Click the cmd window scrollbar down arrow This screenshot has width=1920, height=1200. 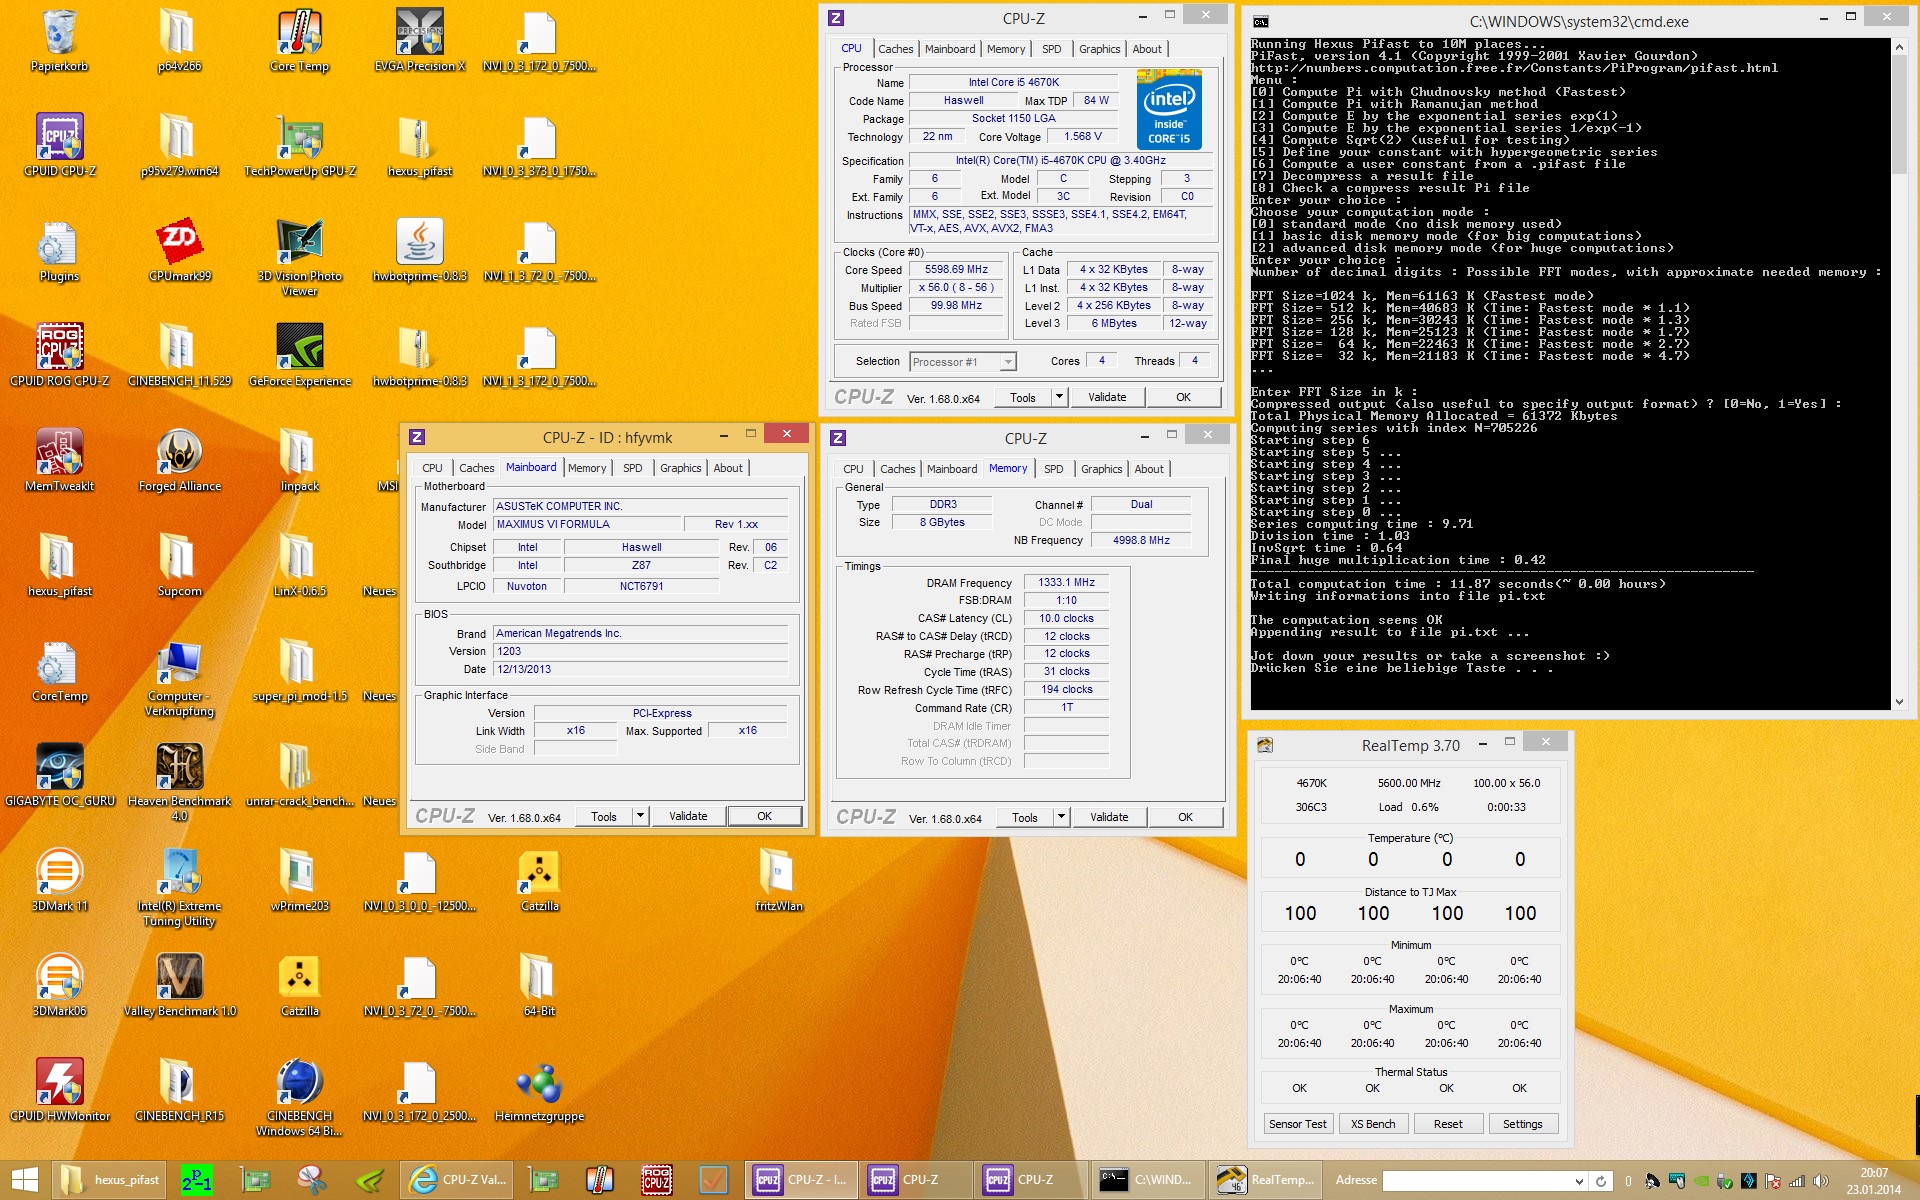tap(1900, 702)
